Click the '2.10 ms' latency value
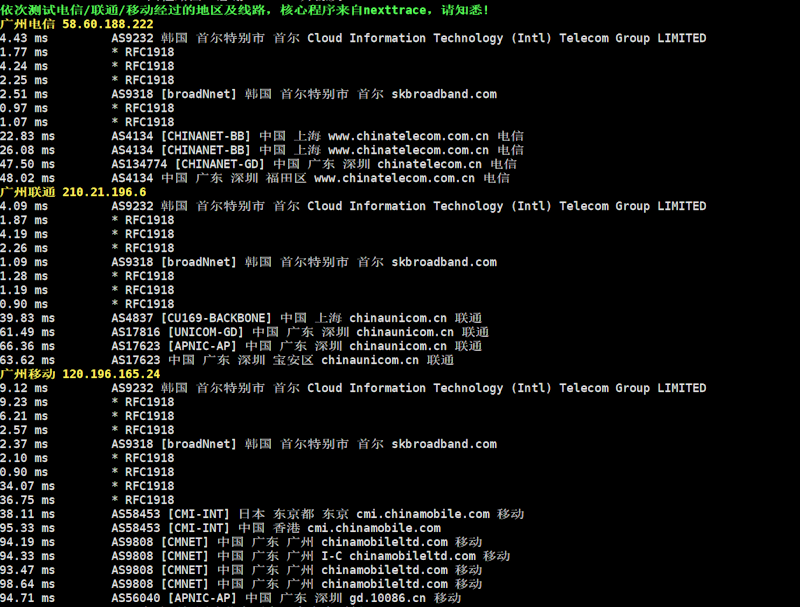Screen dimensions: 800x607 tap(24, 458)
